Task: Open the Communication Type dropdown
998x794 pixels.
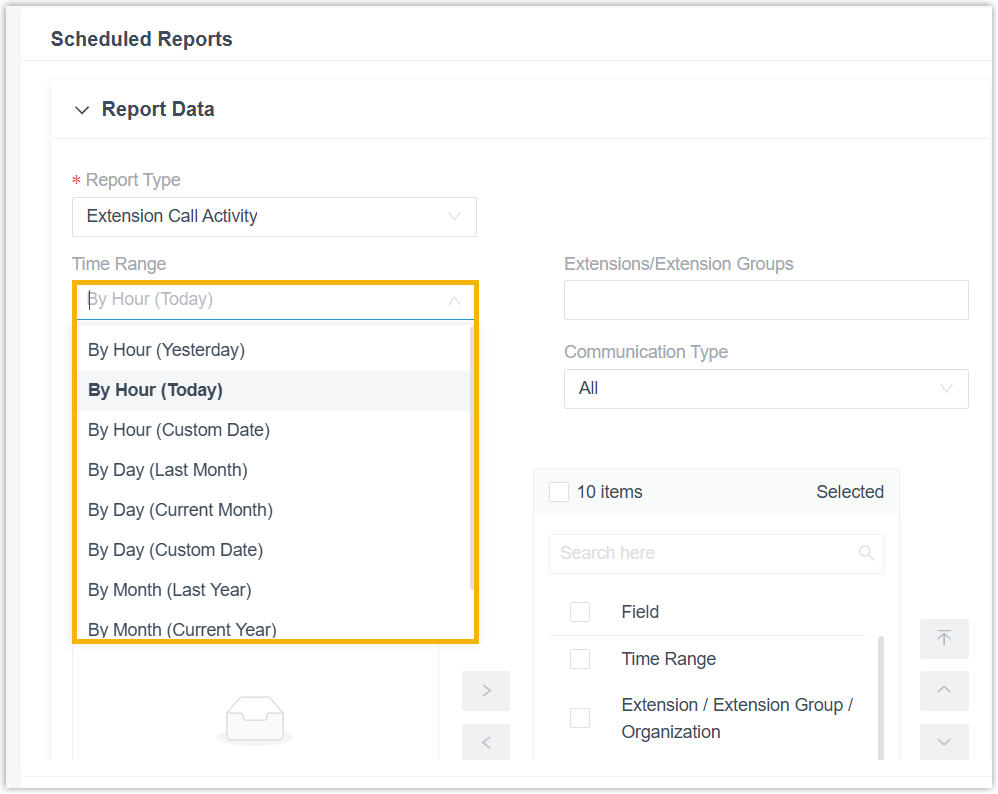Action: click(766, 388)
